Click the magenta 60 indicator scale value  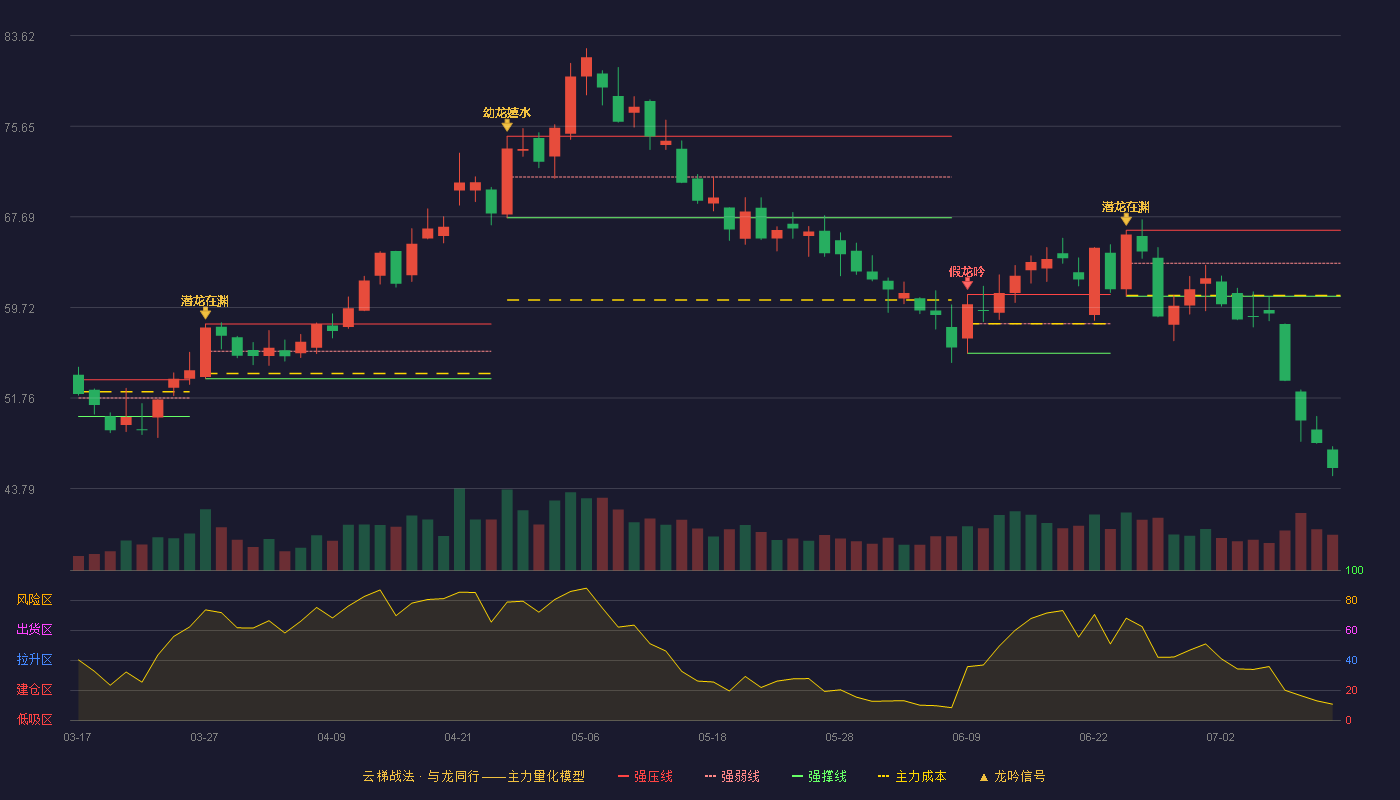[x=1351, y=631]
